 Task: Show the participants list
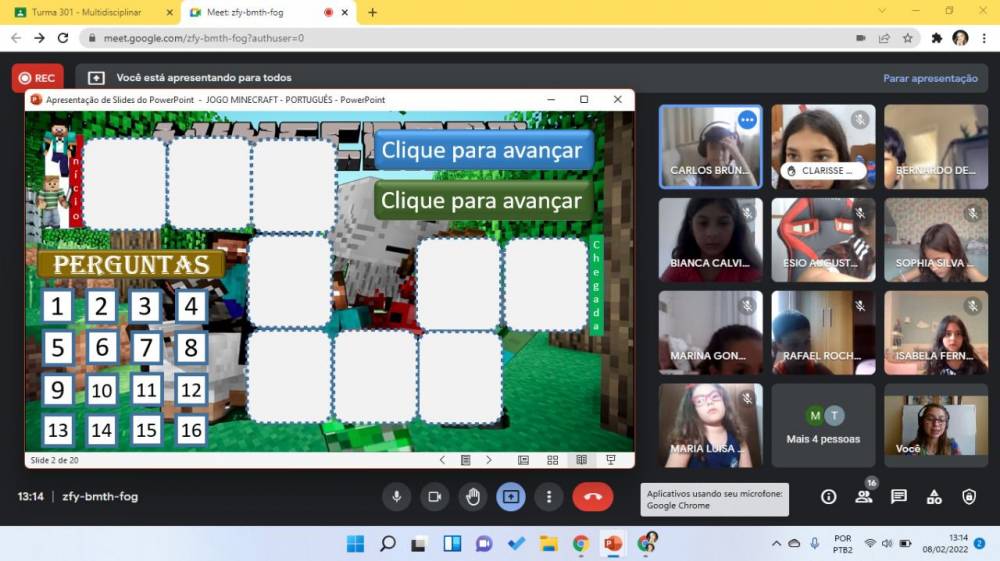click(863, 496)
